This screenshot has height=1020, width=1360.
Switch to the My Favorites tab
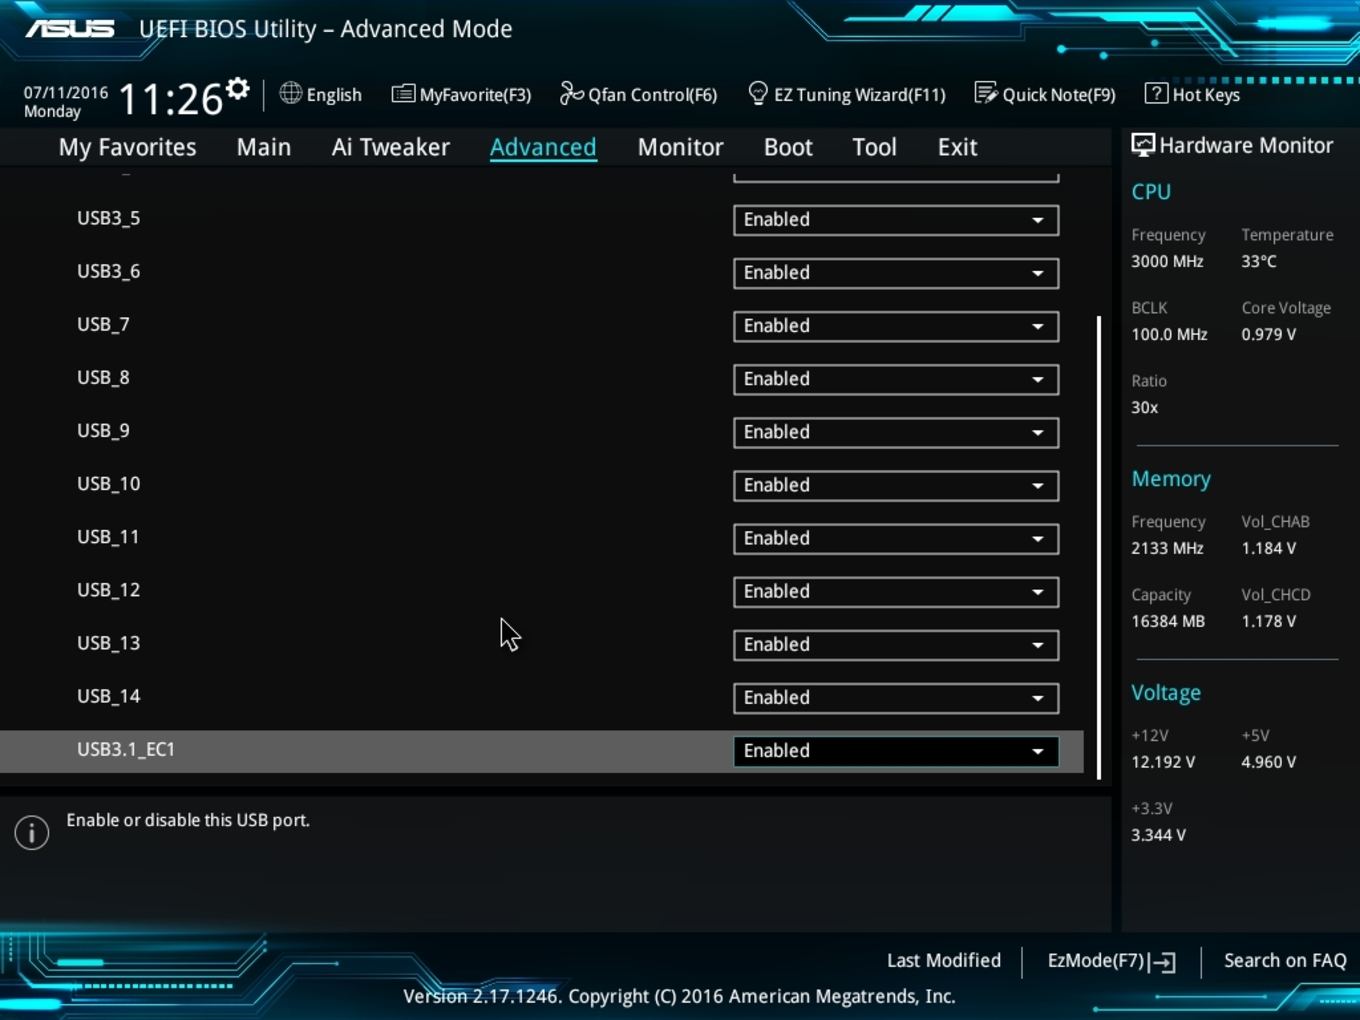tap(127, 147)
